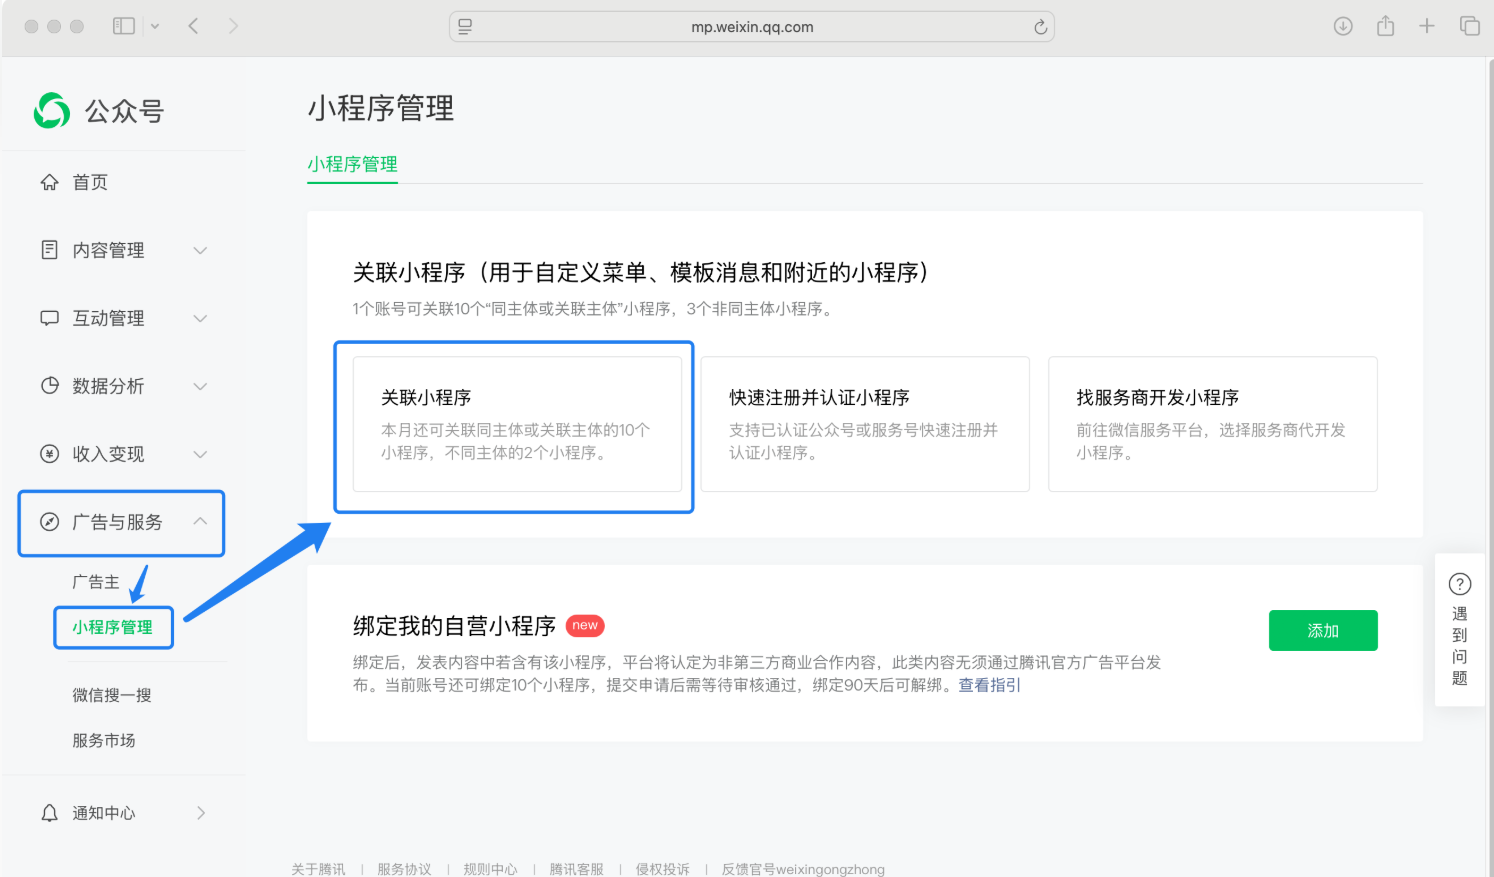
Task: Open 微信搜一搜 submenu item
Action: click(x=112, y=695)
